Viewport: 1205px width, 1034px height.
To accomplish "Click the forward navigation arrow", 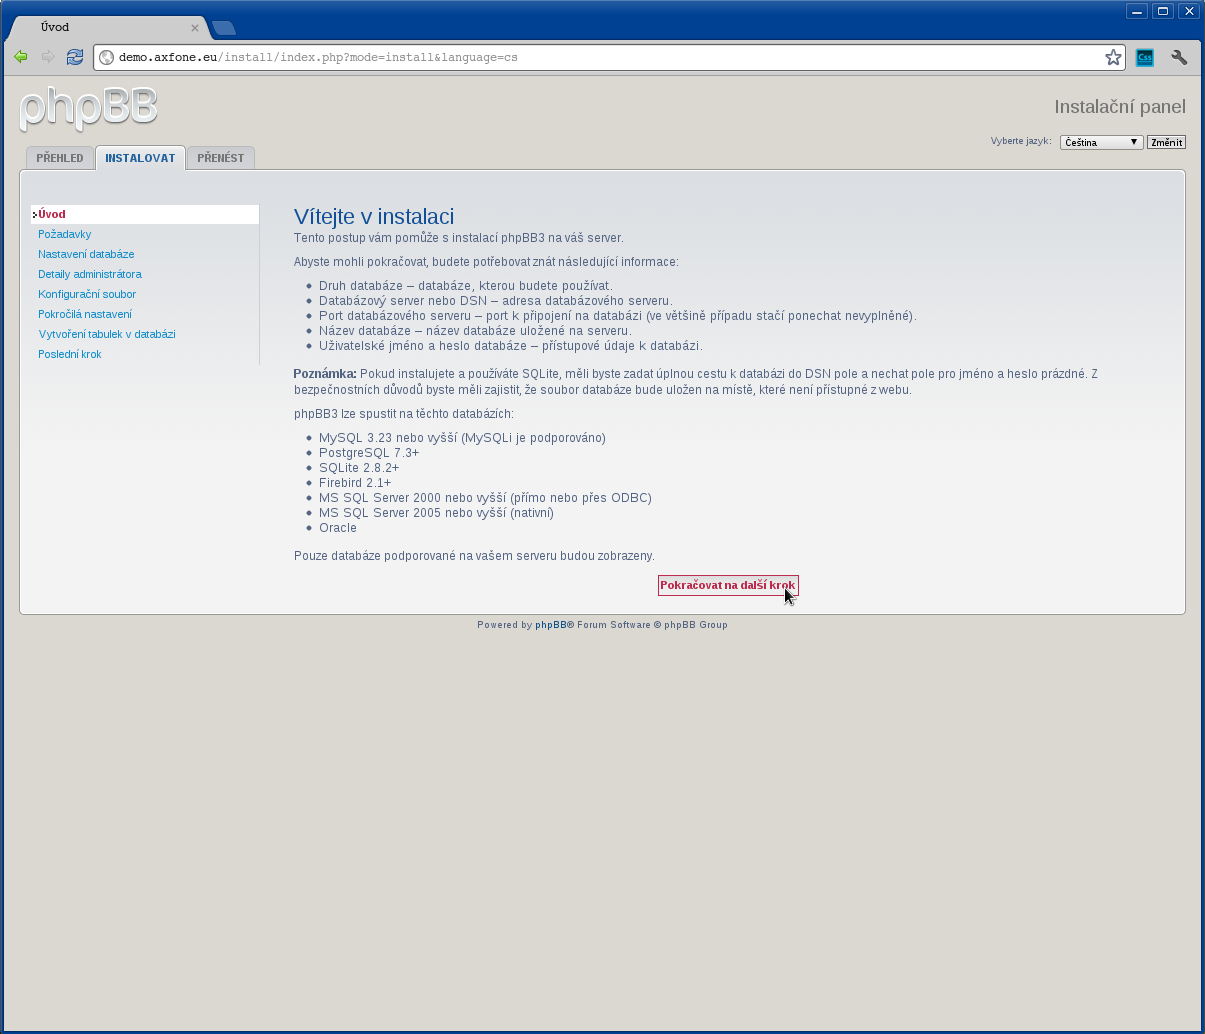I will [47, 57].
